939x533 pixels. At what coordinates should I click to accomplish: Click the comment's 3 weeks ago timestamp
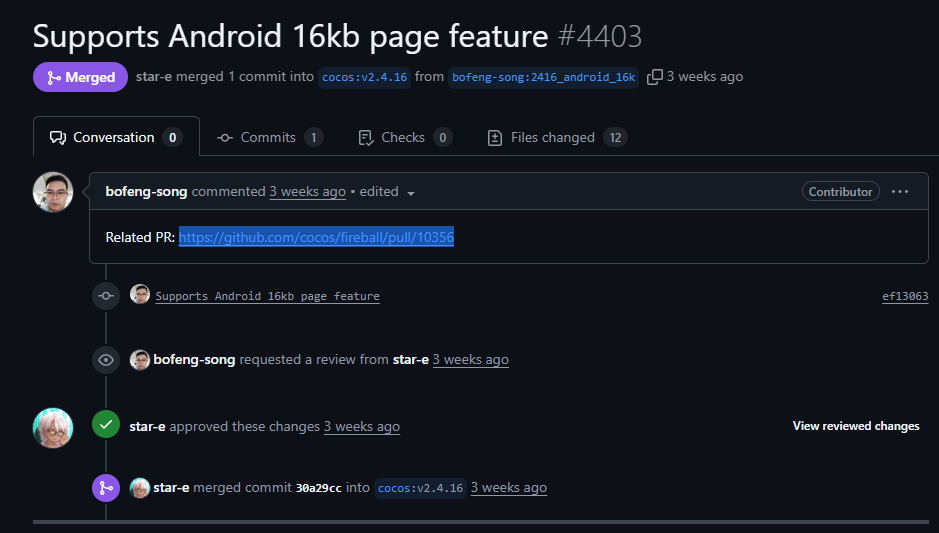coord(307,192)
